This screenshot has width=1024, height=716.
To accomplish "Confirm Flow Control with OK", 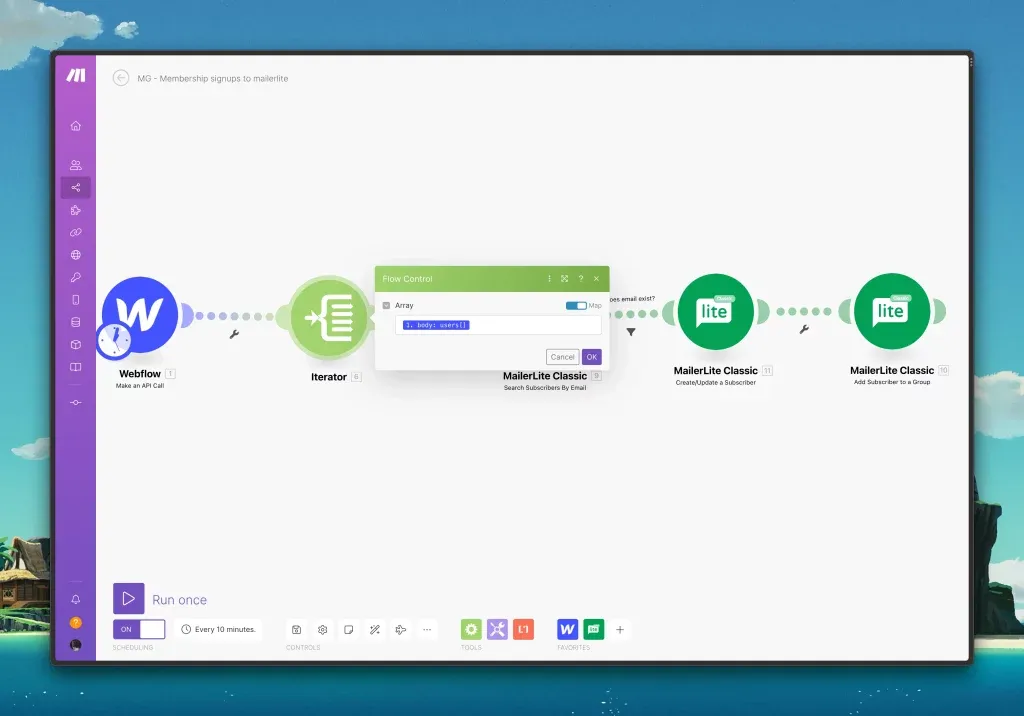I will (x=592, y=357).
